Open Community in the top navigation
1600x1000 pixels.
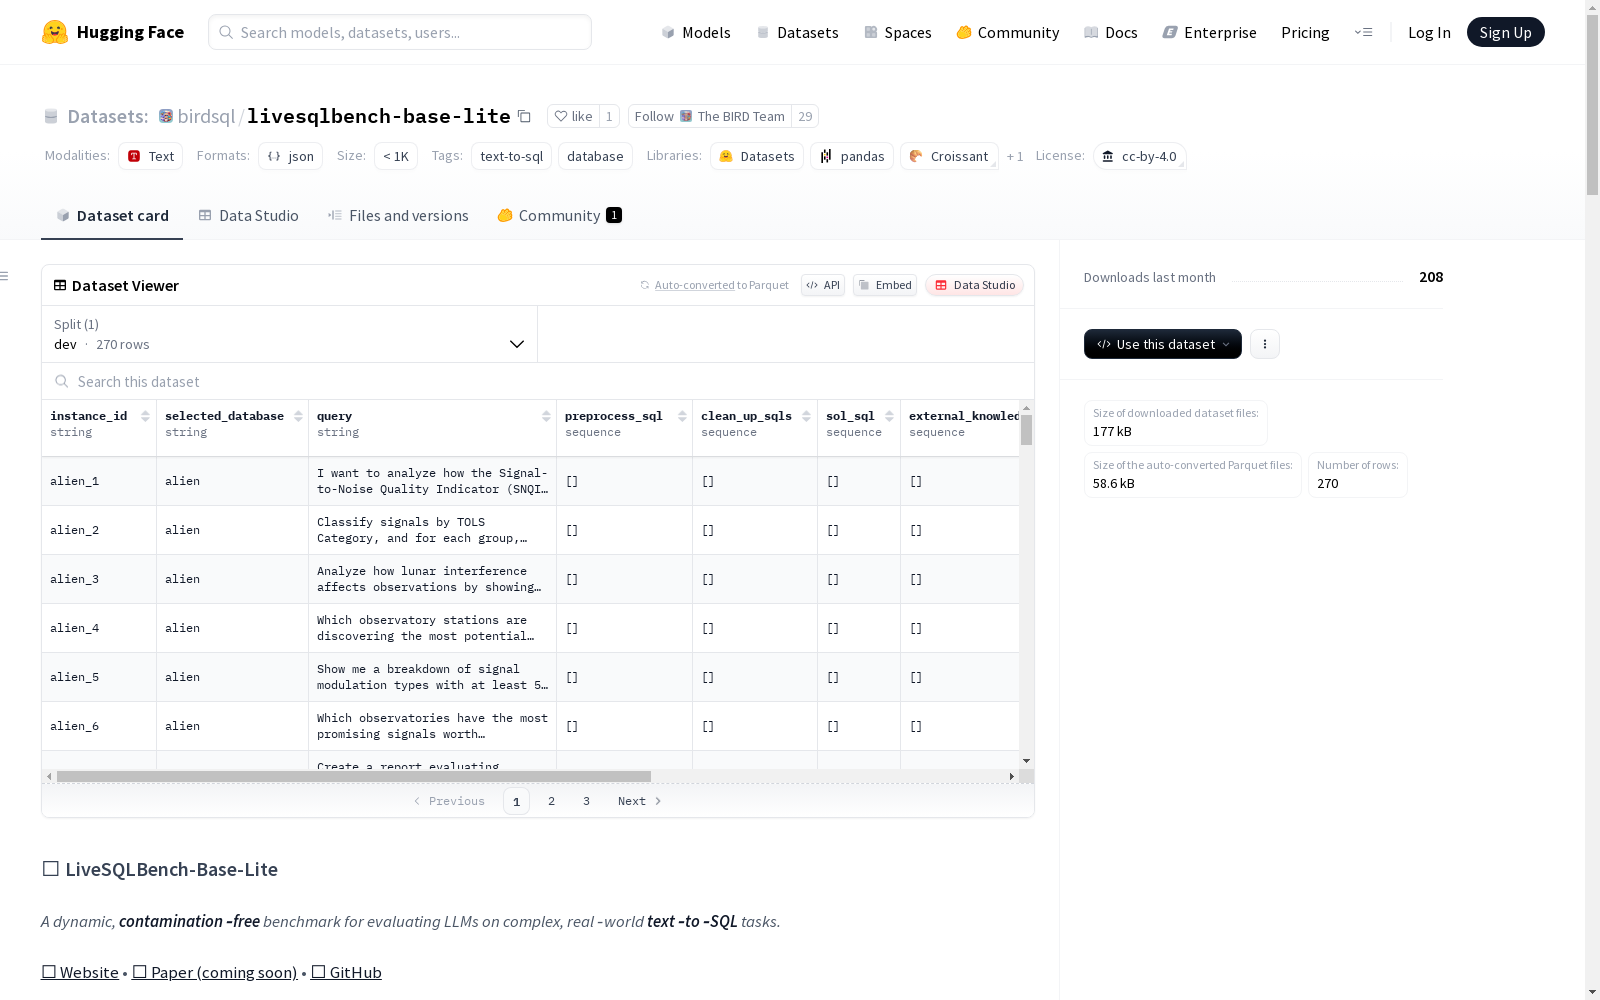click(1008, 32)
